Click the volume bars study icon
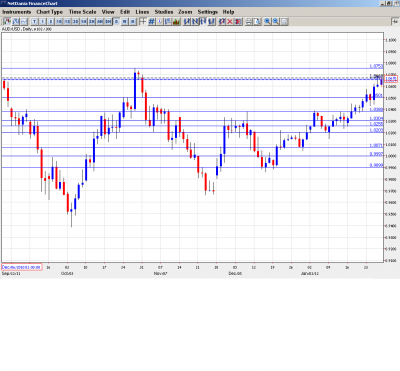The height and width of the screenshot is (371, 400). 176,22
